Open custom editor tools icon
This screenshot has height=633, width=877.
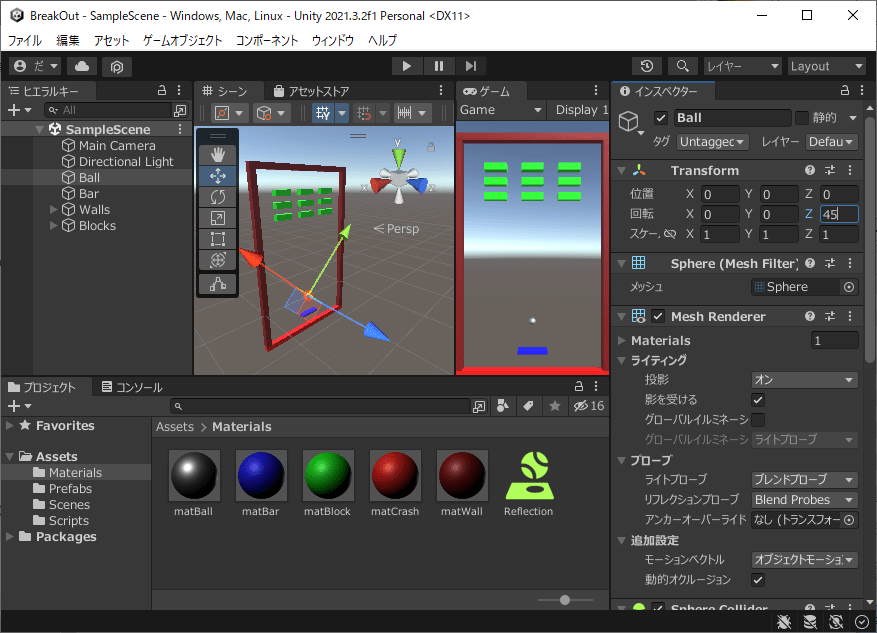218,284
